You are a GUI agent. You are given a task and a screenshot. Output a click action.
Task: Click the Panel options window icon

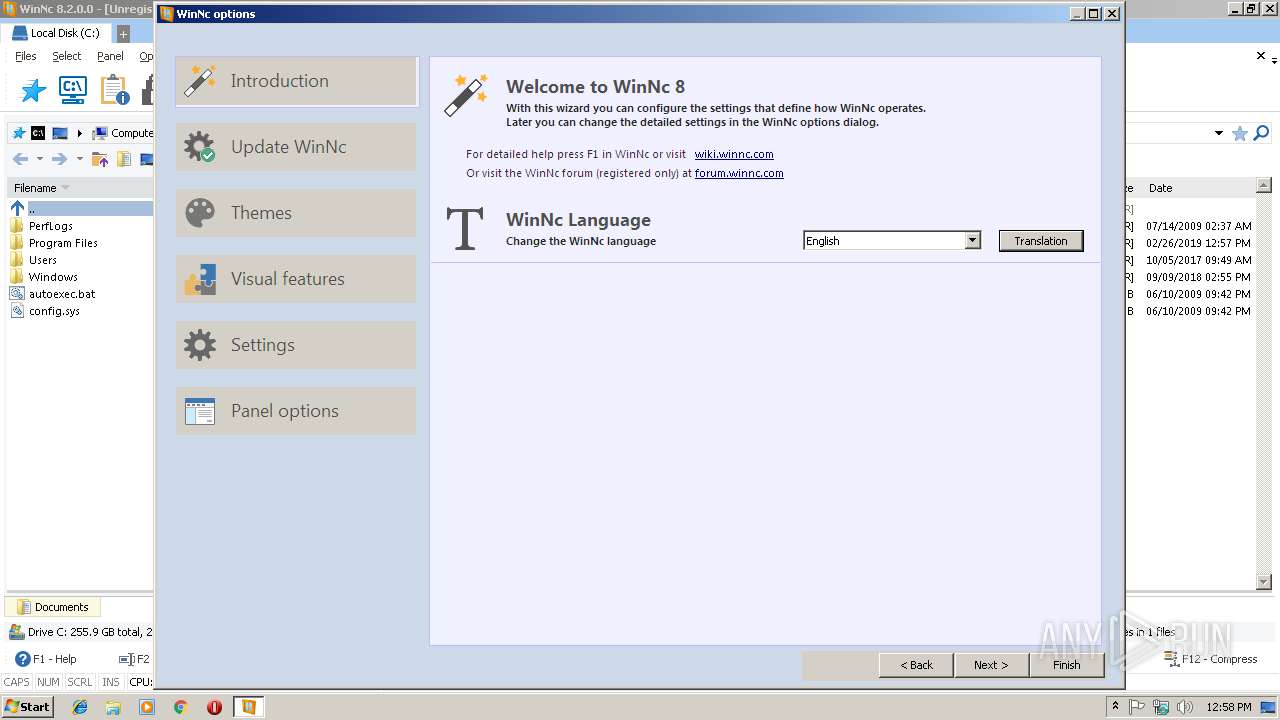[200, 411]
